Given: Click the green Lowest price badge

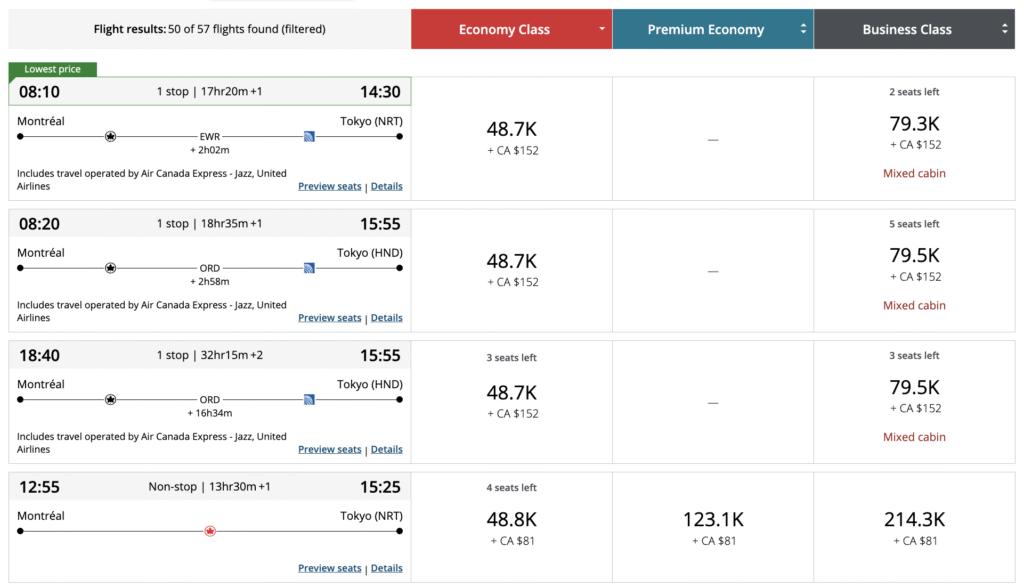Looking at the screenshot, I should tap(53, 70).
